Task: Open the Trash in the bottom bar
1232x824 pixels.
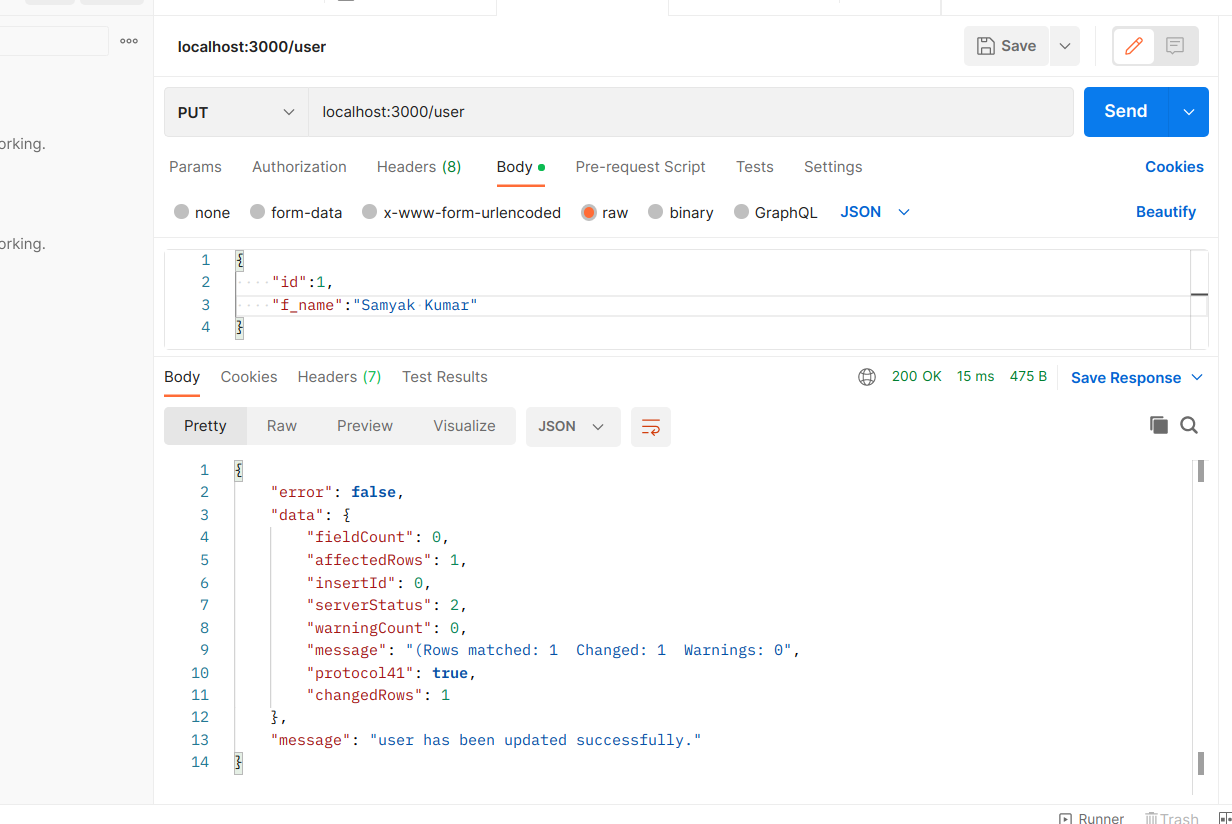Action: (x=1172, y=816)
